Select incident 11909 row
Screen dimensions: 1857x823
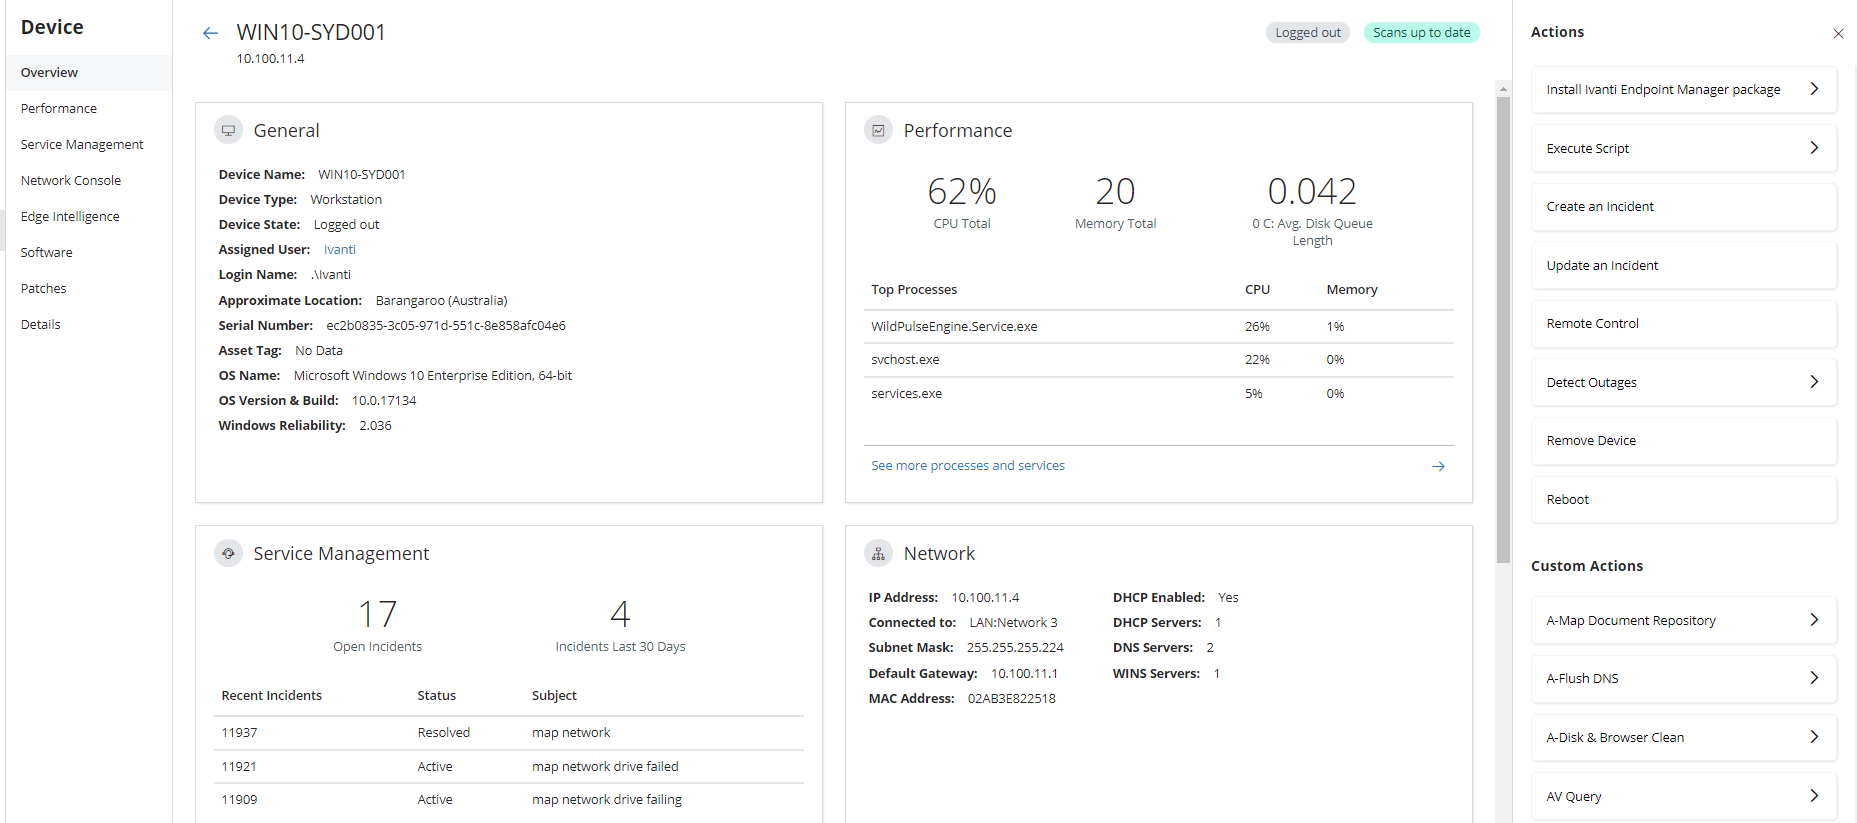pos(509,800)
